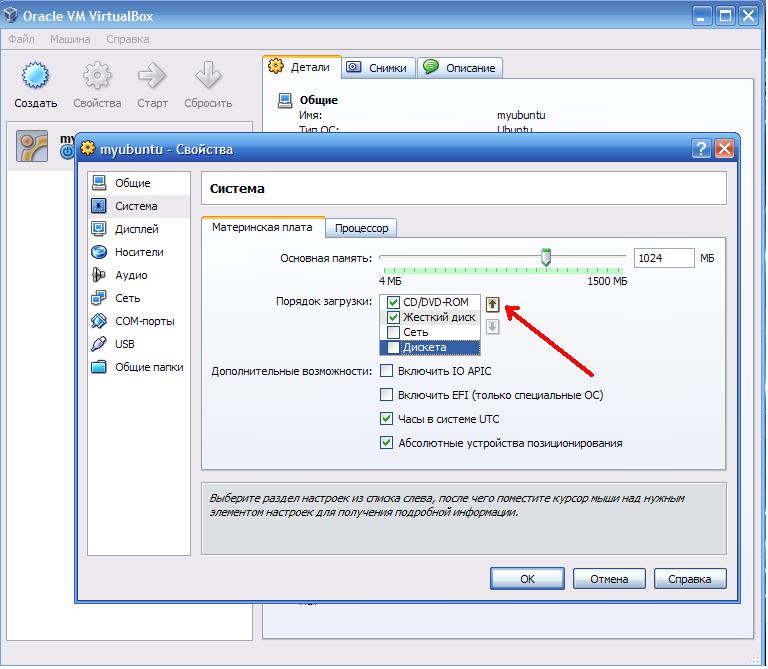The width and height of the screenshot is (768, 669).
Task: Switch to the Процессор tab
Action: 361,228
